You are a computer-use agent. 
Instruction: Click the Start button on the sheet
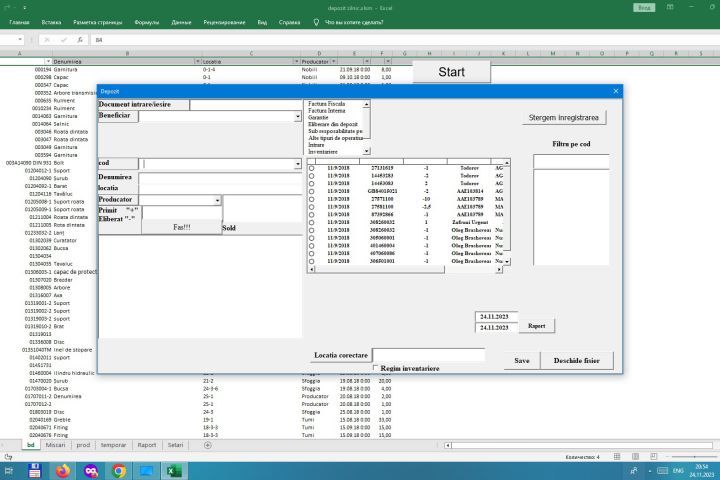coord(451,72)
